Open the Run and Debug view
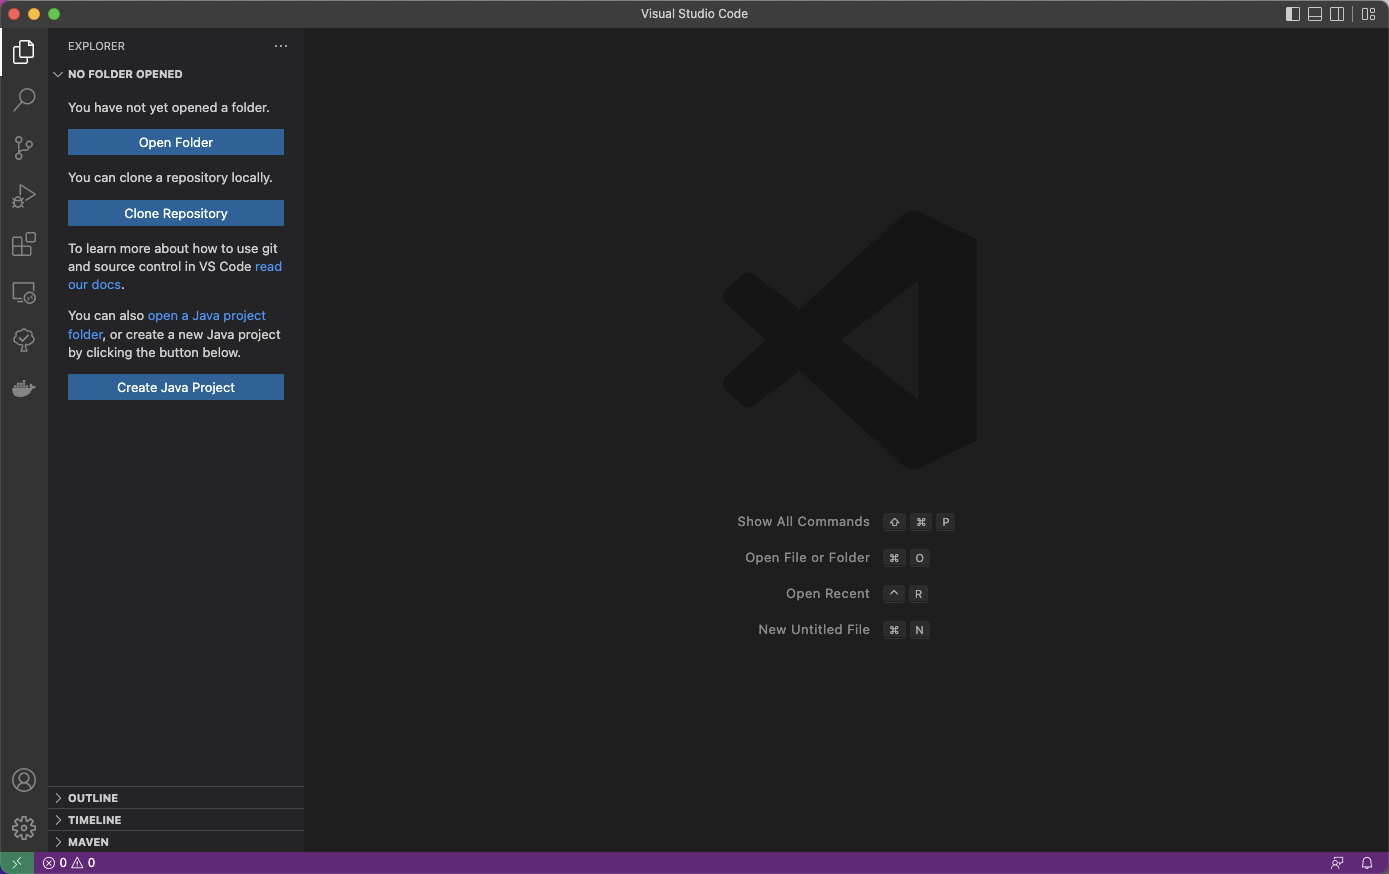The image size is (1389, 874). coord(24,196)
